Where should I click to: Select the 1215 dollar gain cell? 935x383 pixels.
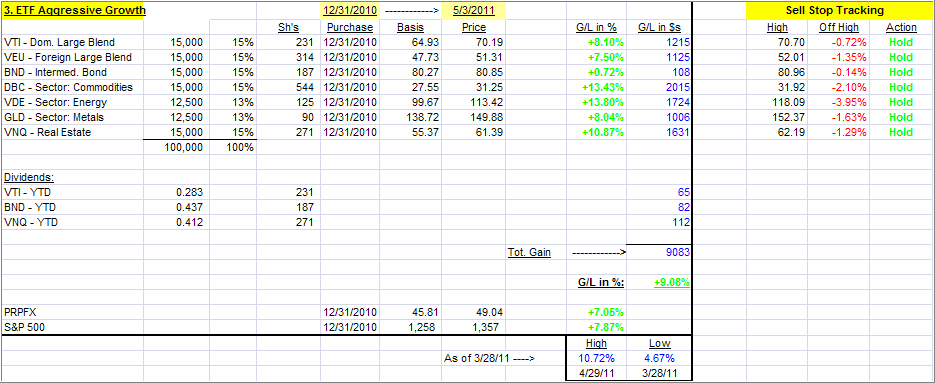pyautogui.click(x=659, y=42)
